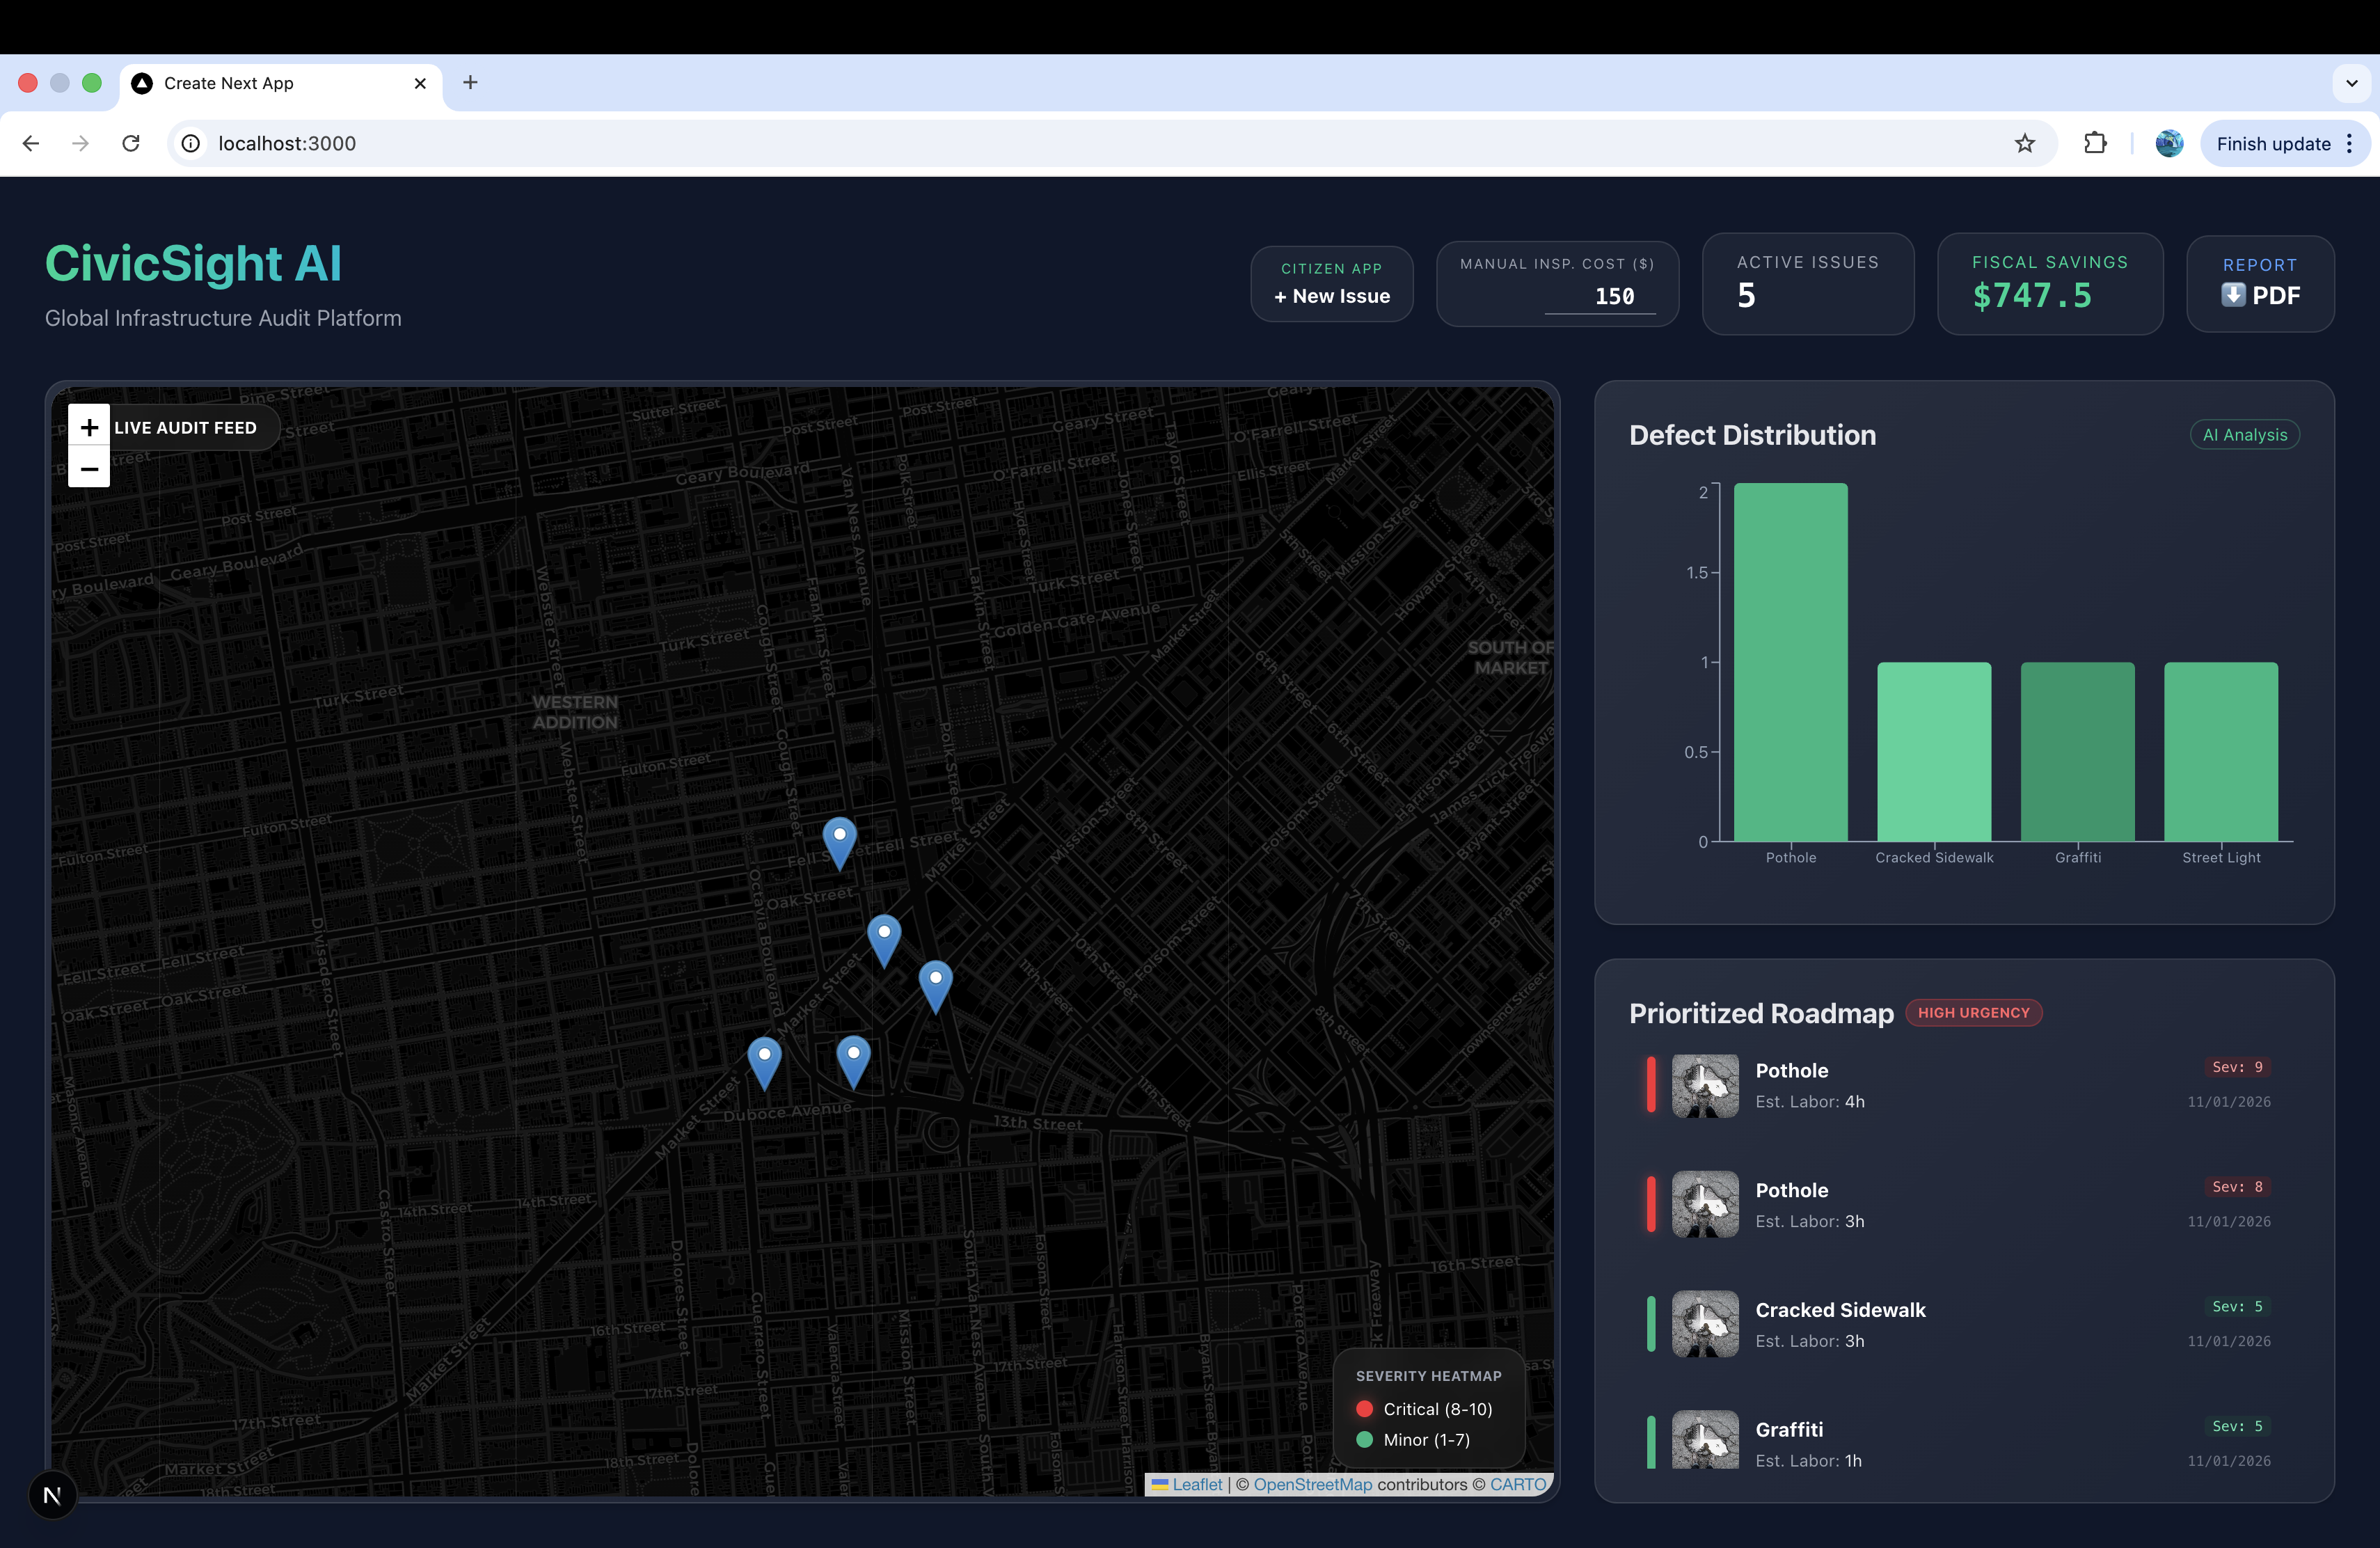The image size is (2380, 1548).
Task: Click the topmost map marker near Fell Street
Action: (x=839, y=841)
